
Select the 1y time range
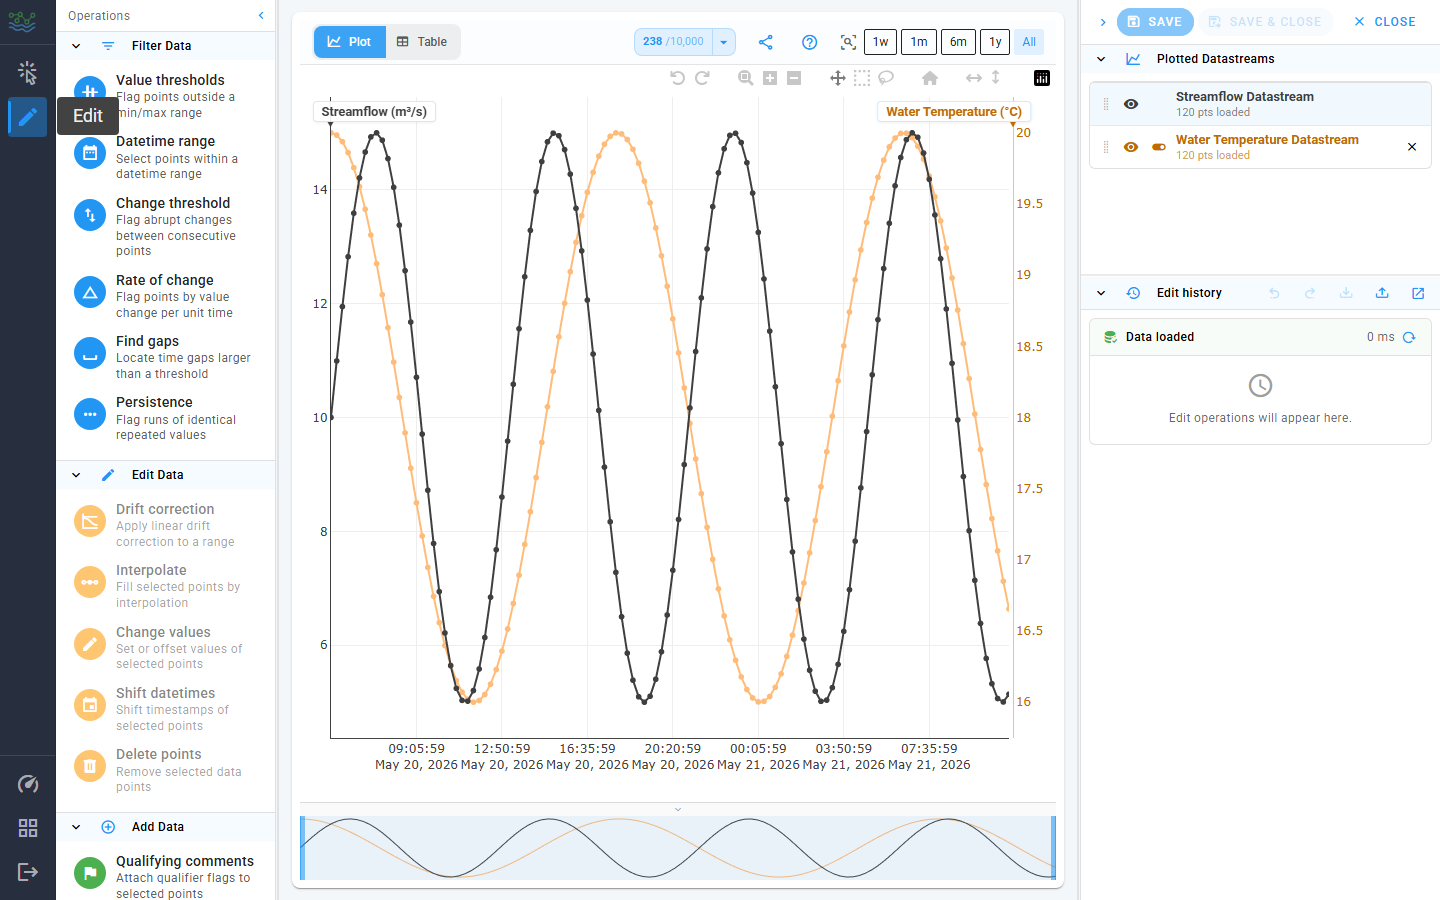995,42
